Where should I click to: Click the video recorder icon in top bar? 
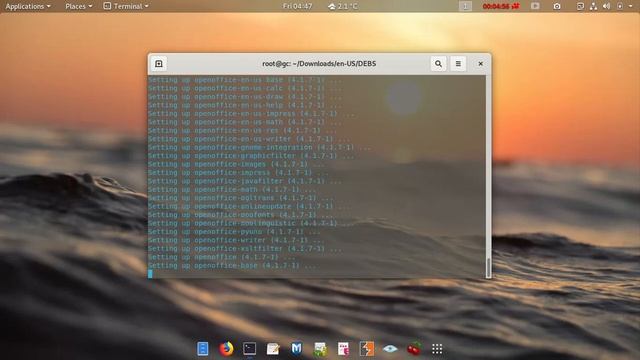coord(535,6)
